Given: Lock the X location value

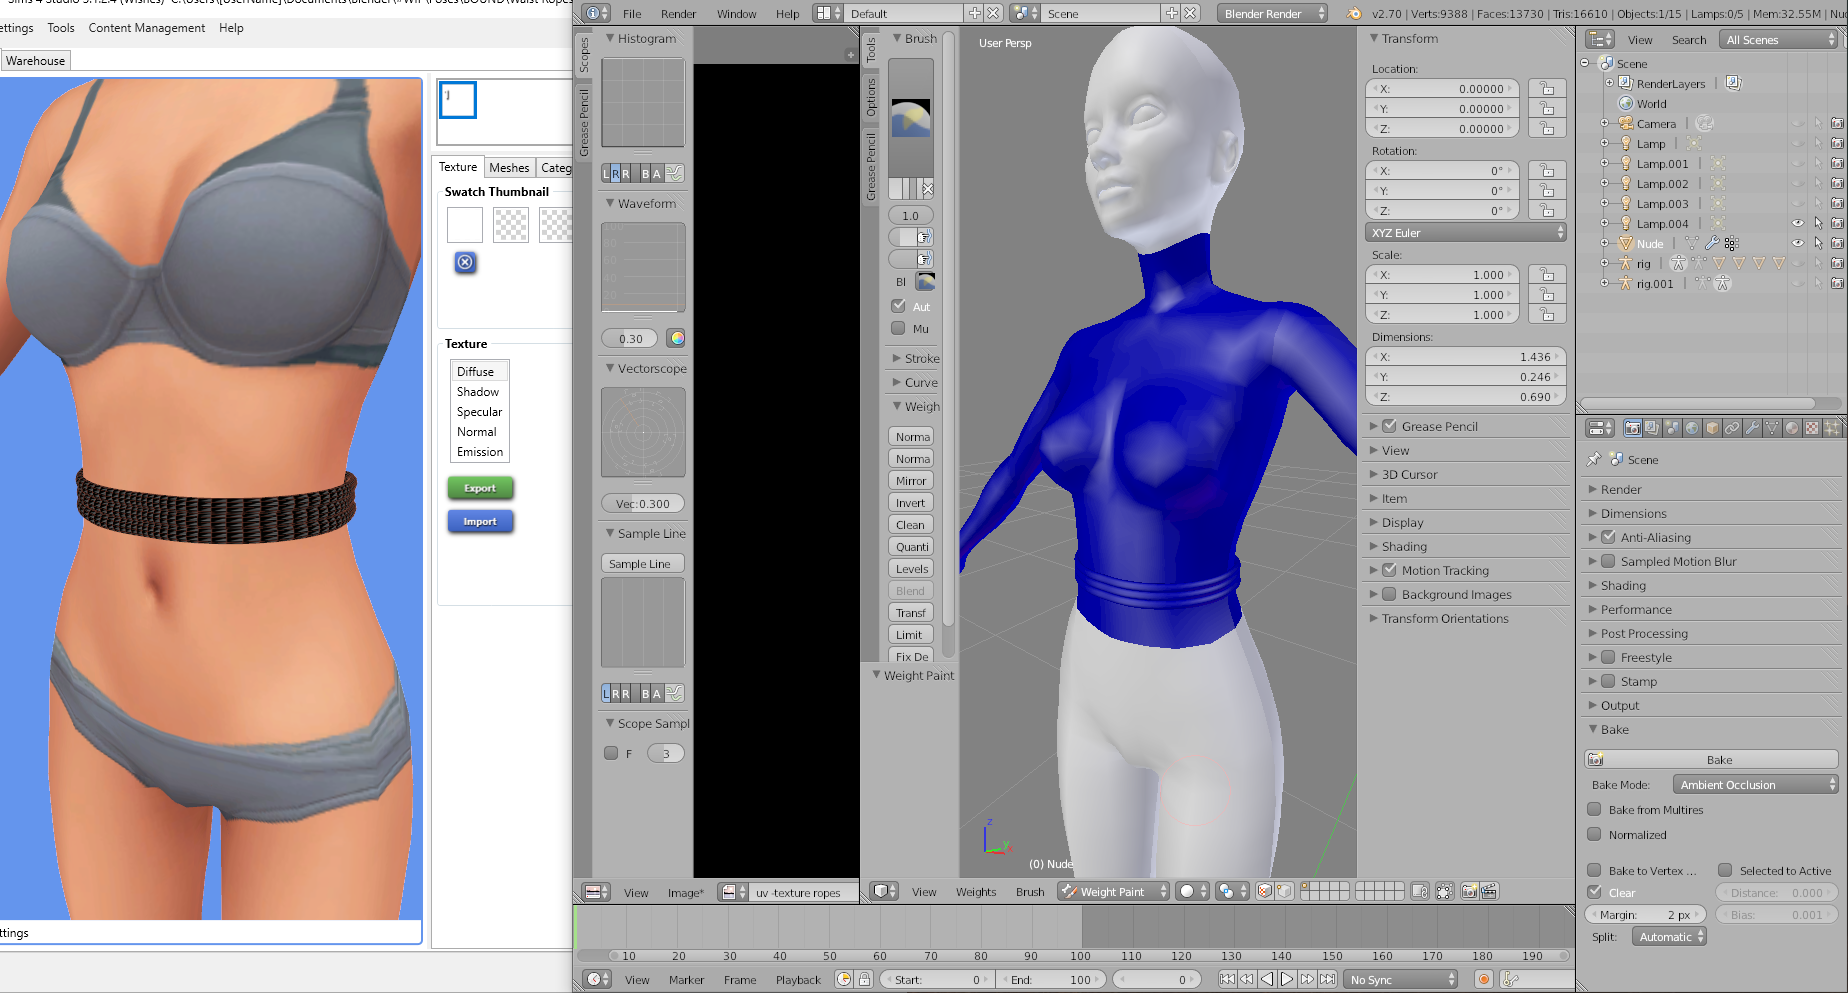Looking at the screenshot, I should tap(1547, 89).
